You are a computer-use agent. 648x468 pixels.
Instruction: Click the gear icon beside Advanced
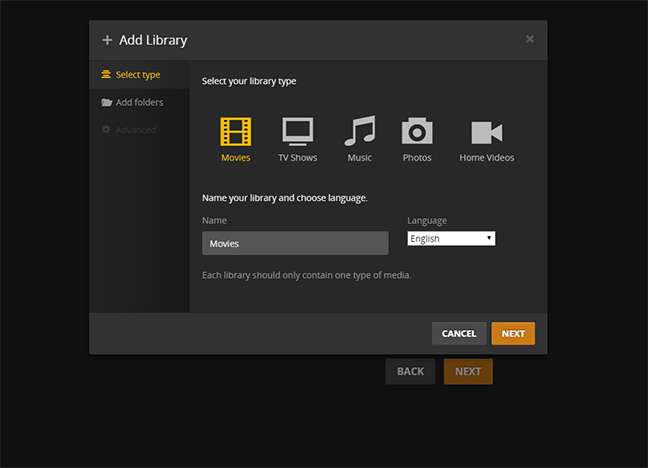(107, 130)
